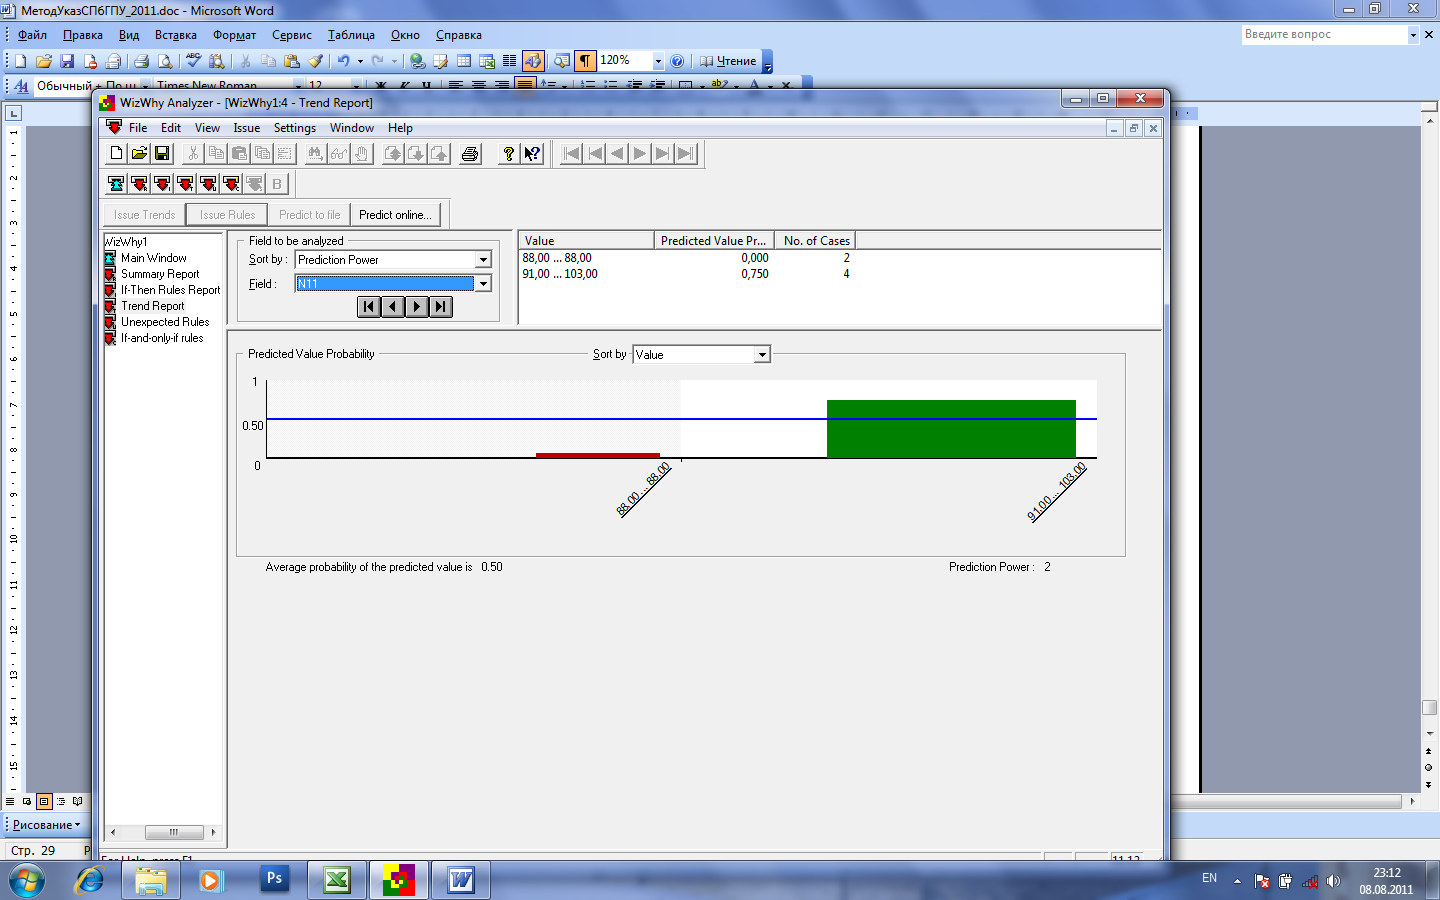Click the Predicted Value Pr... column header
Screen dimensions: 1440x900
click(714, 241)
